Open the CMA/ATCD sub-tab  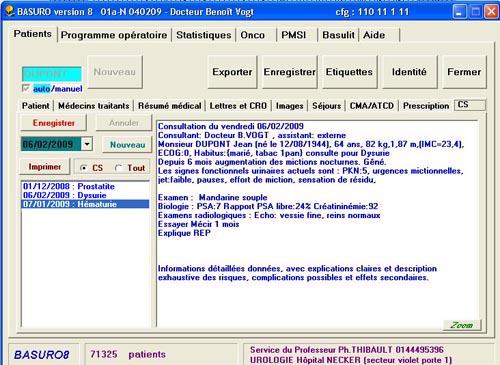tap(372, 106)
